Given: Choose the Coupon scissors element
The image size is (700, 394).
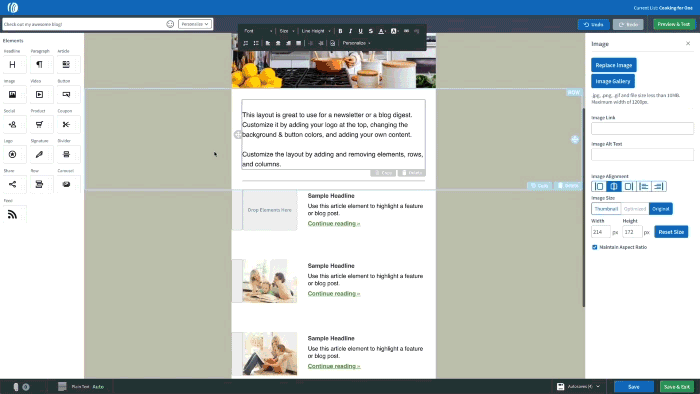Looking at the screenshot, I should (66, 124).
